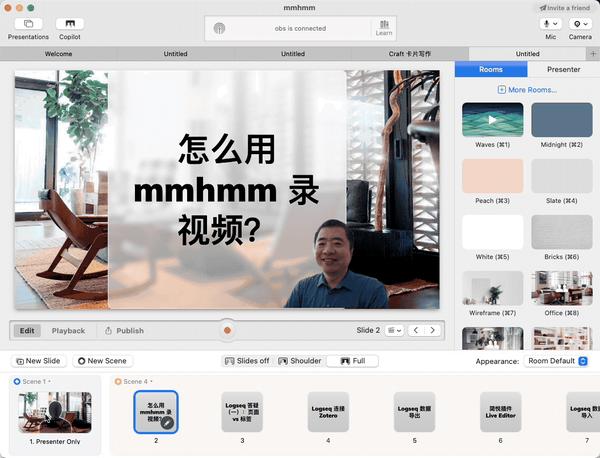Go to previous slide arrow

pos(416,330)
